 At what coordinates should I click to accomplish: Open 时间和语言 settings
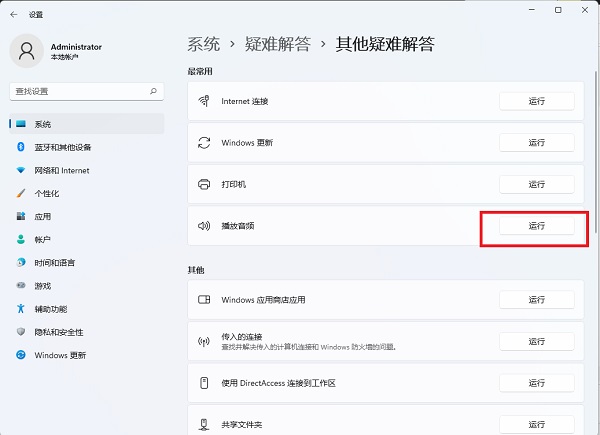coord(54,262)
